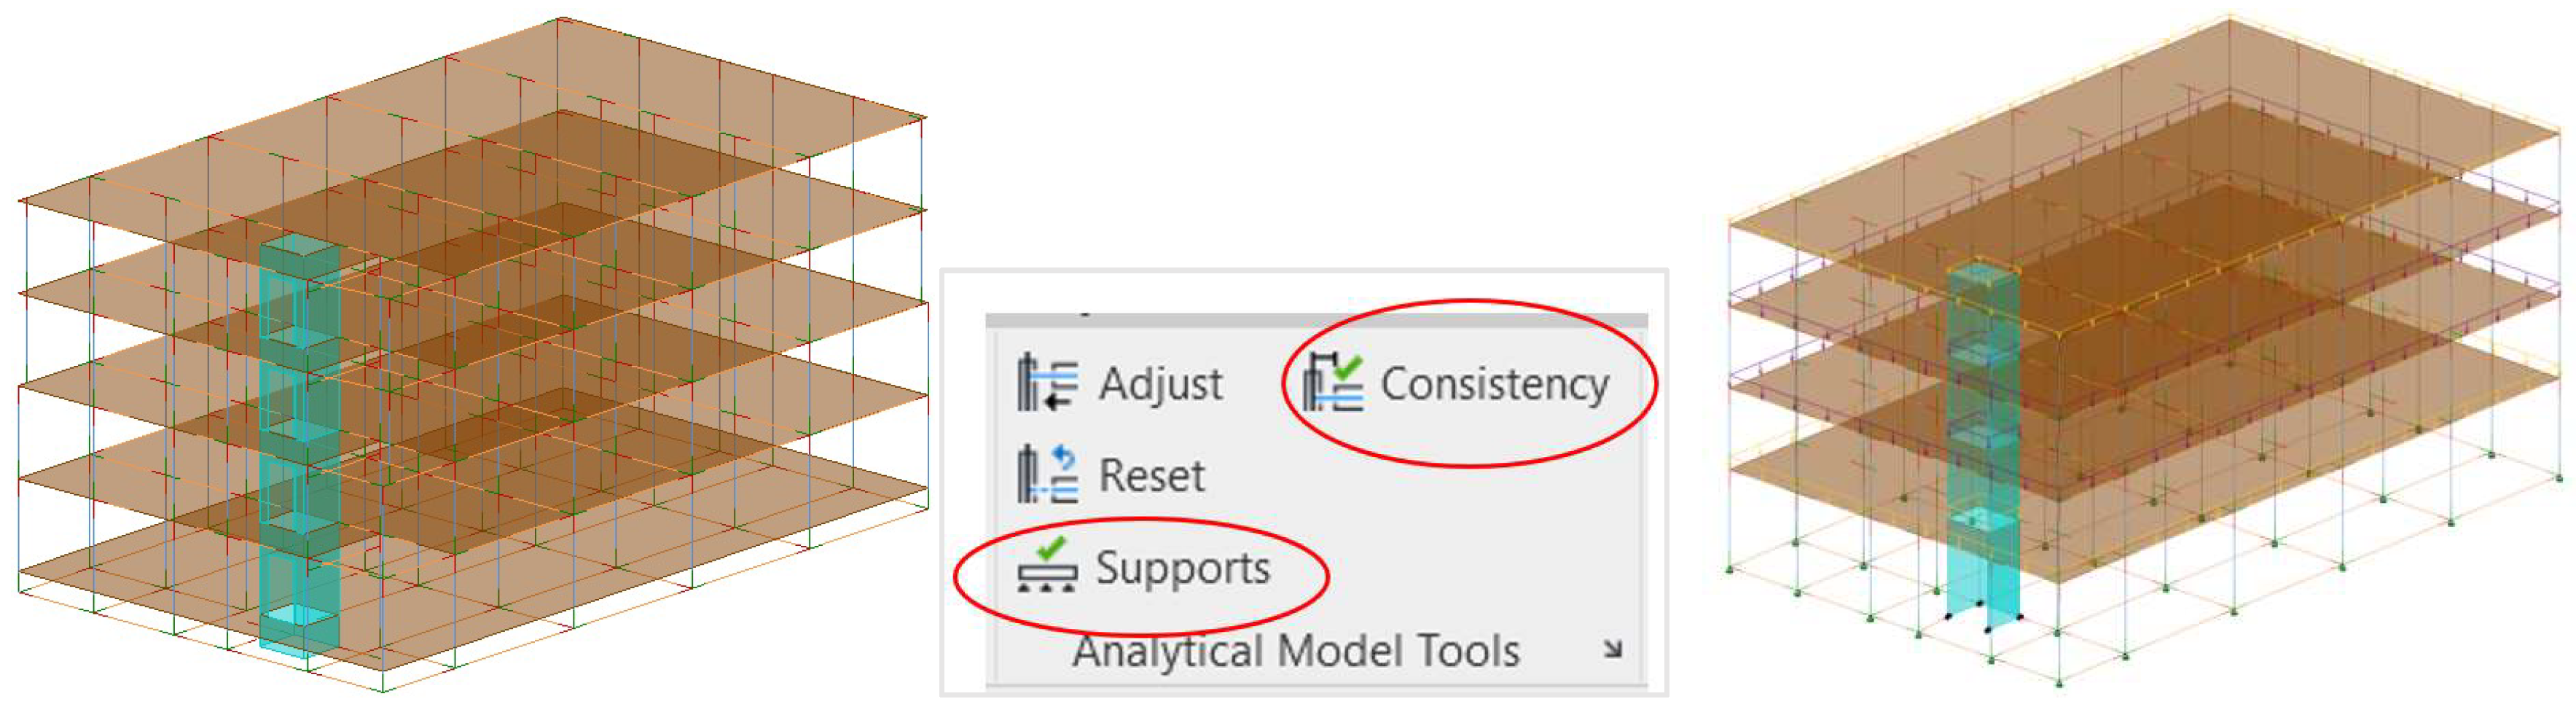Click the Reset analytical model icon
The image size is (2576, 715).
point(1046,475)
